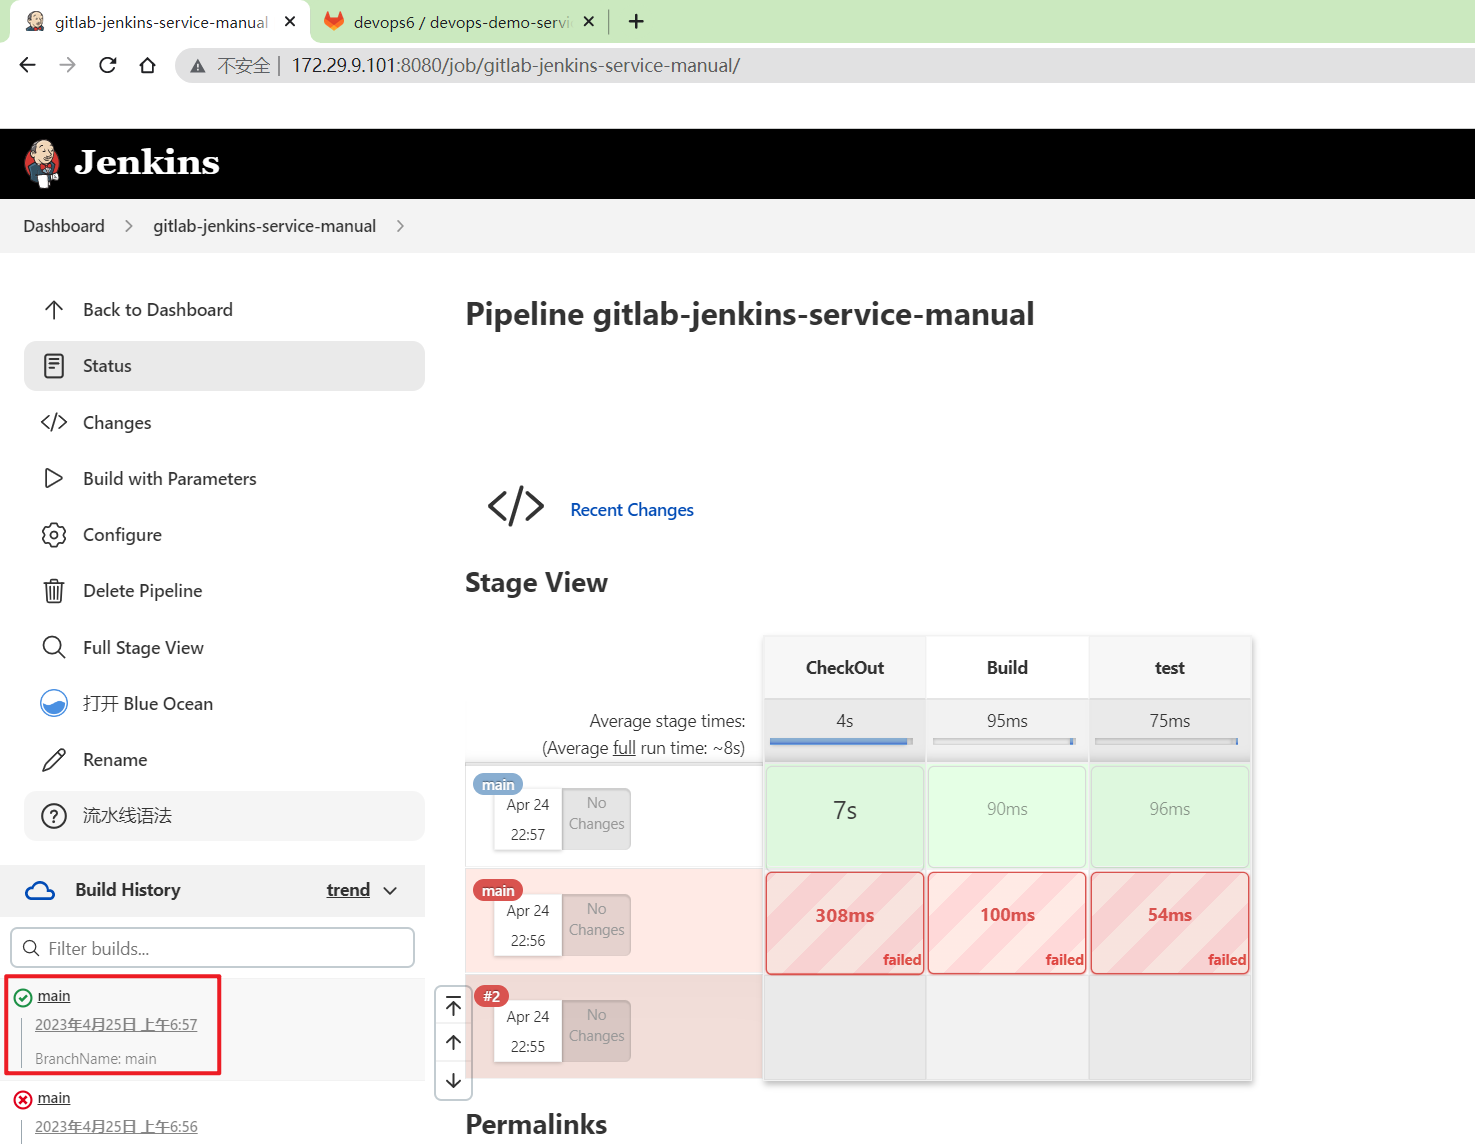1475x1144 pixels.
Task: Click the single up arrow in build pager
Action: 453,1042
